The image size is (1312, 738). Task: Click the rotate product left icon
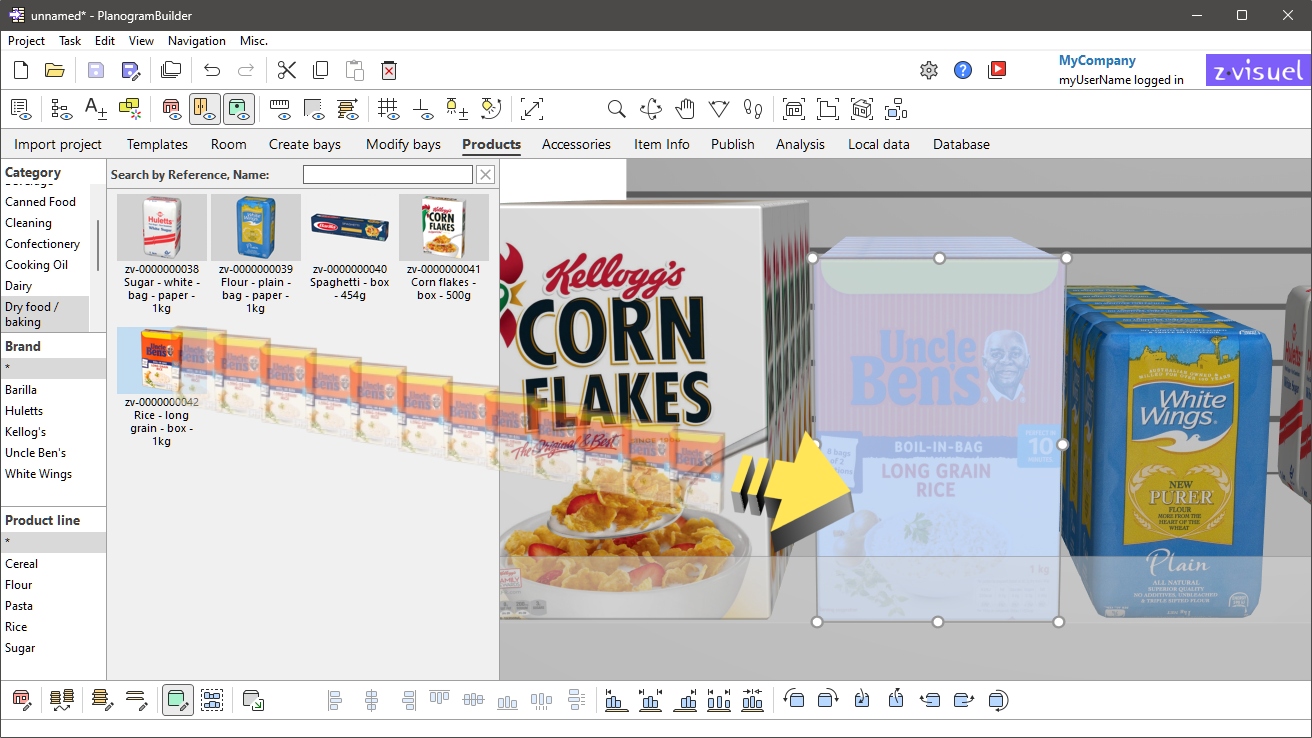[x=794, y=700]
